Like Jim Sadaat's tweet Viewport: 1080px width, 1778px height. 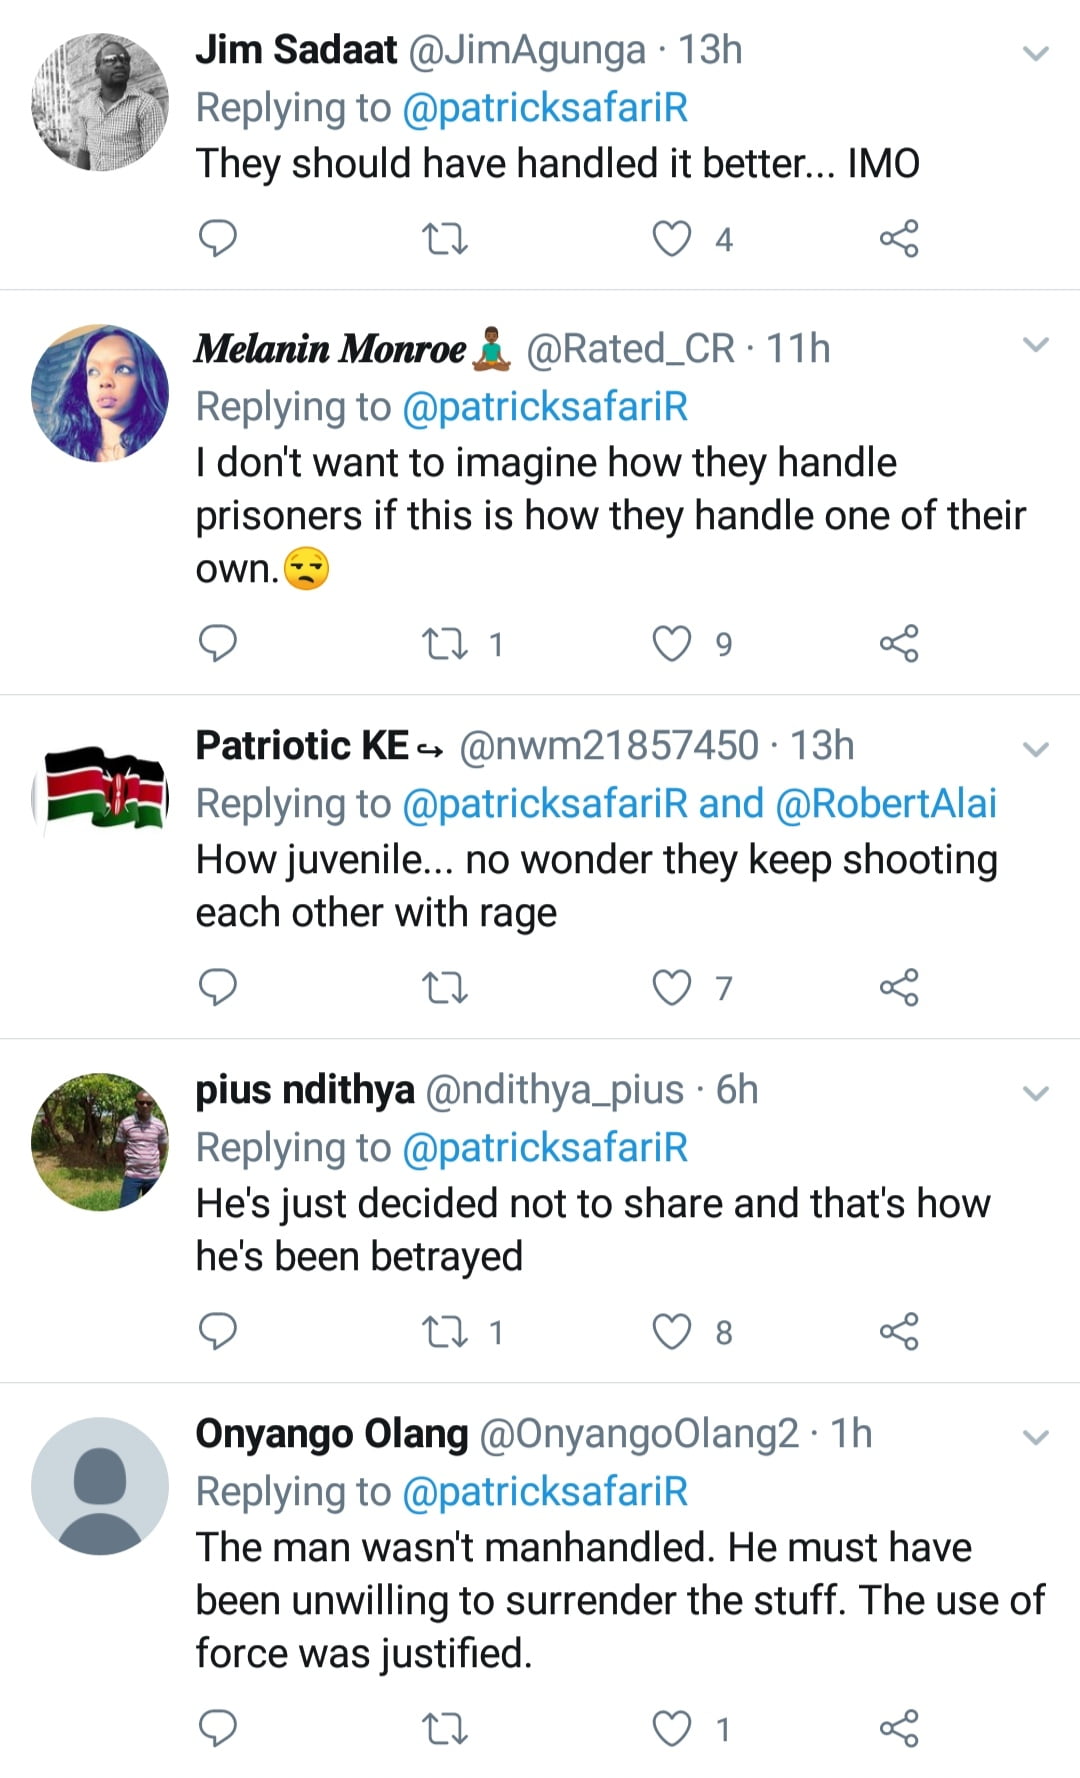(672, 239)
